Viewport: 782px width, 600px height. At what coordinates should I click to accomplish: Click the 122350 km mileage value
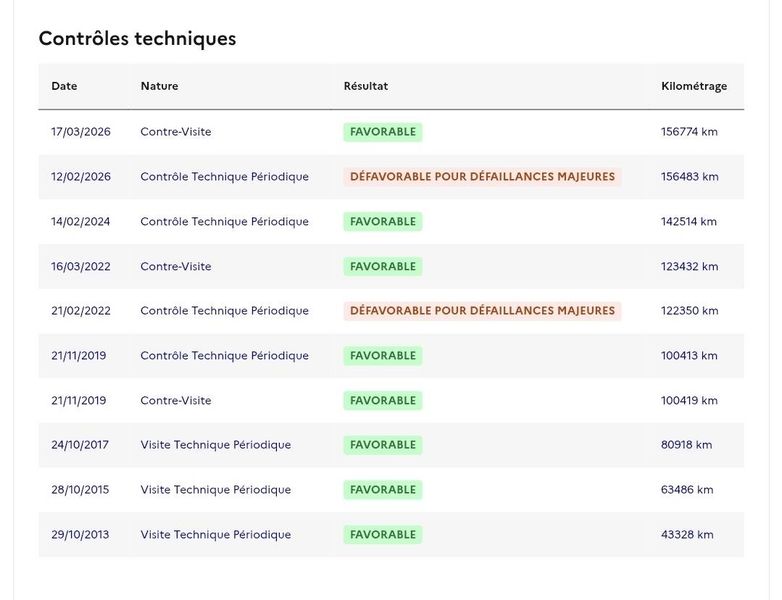pyautogui.click(x=690, y=311)
